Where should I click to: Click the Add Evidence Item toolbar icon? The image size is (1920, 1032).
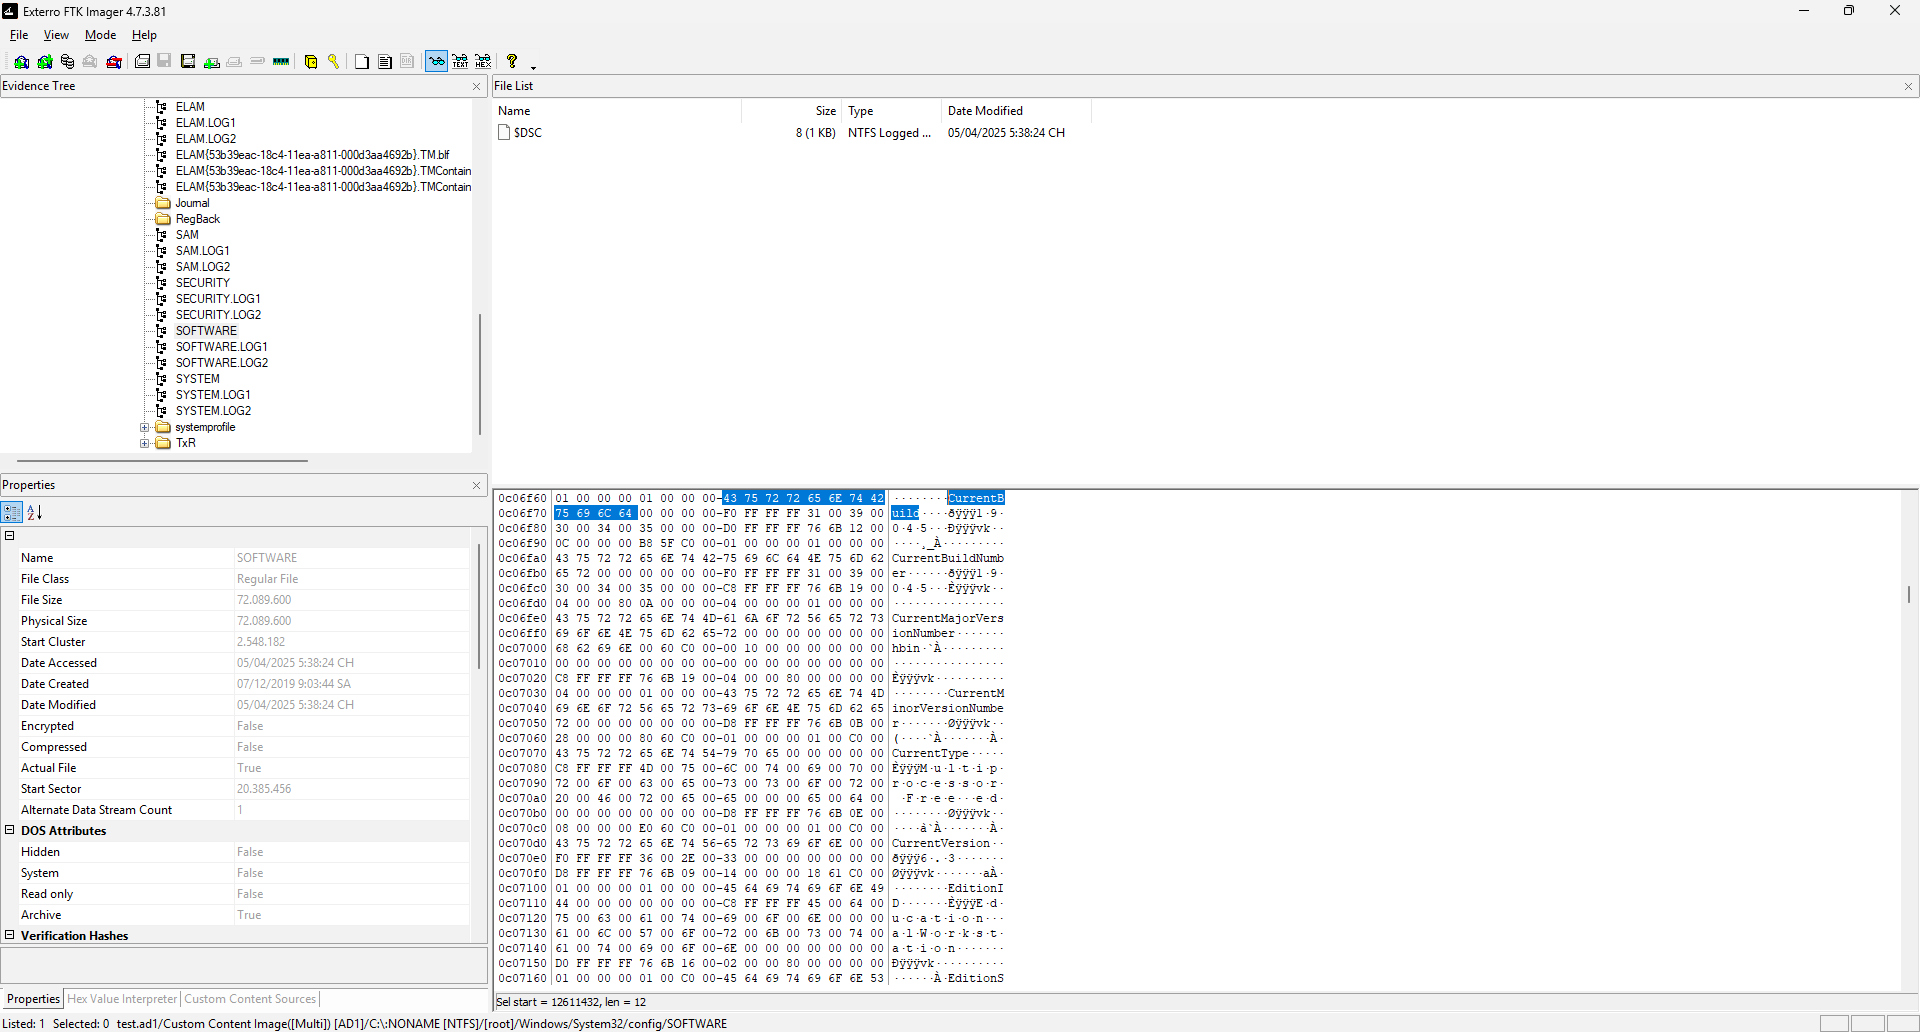21,62
